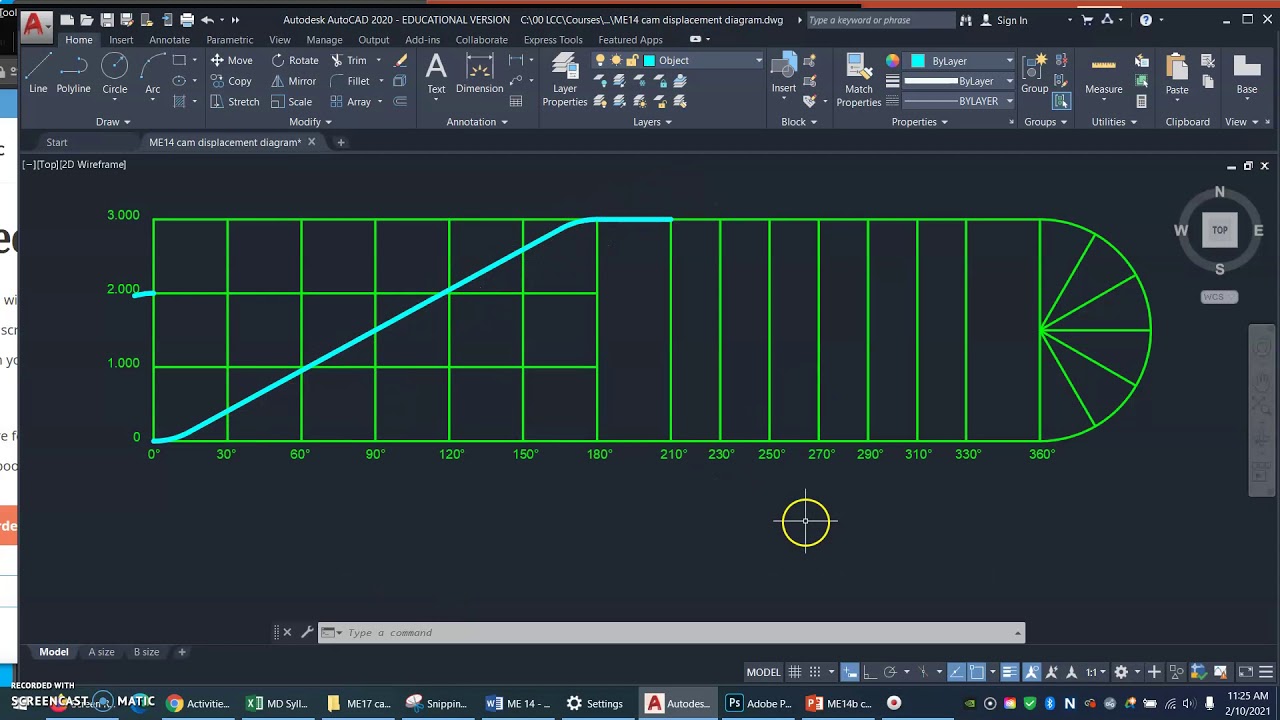Open Layer Properties manager

pos(565,80)
